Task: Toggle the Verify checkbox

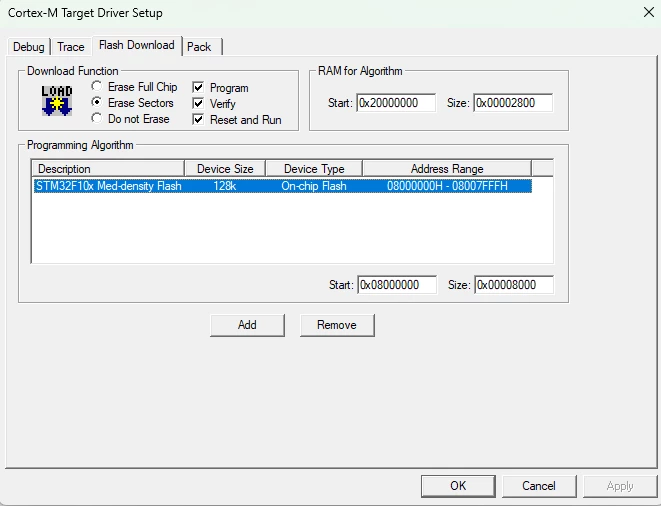Action: click(x=198, y=103)
